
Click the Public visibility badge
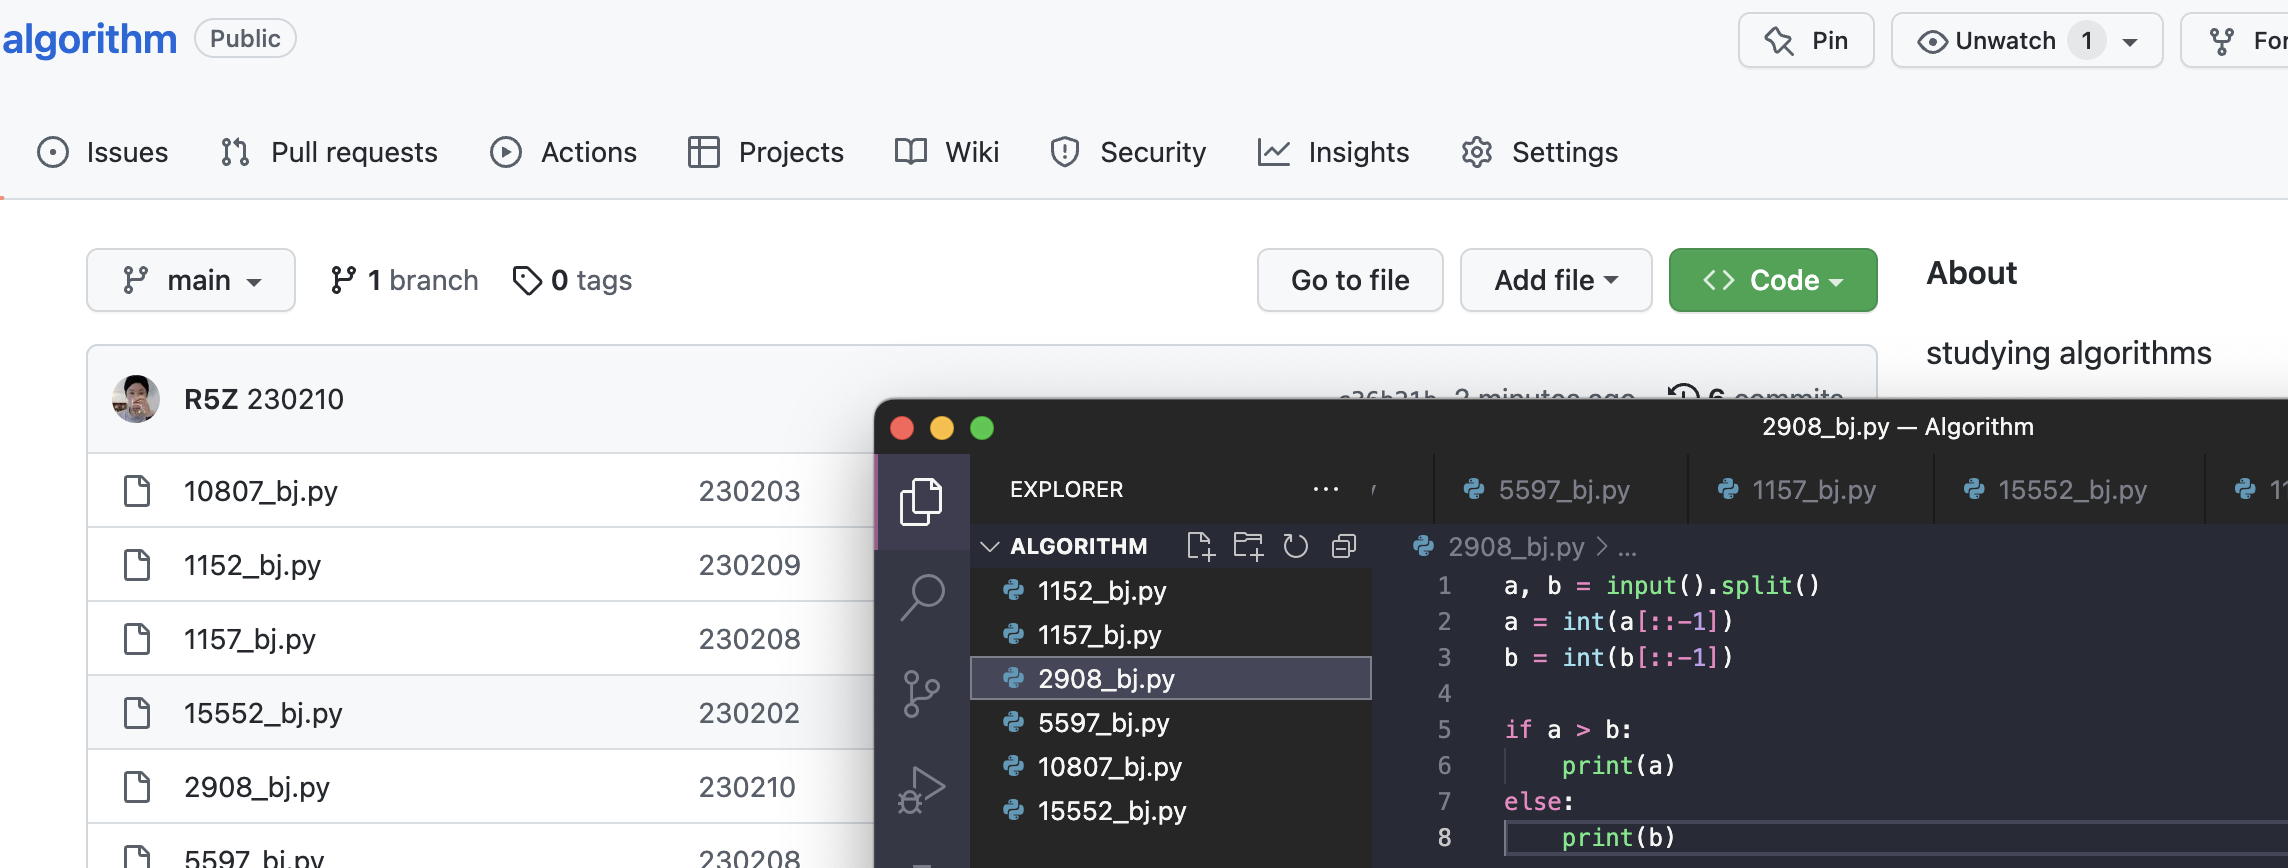(x=245, y=39)
